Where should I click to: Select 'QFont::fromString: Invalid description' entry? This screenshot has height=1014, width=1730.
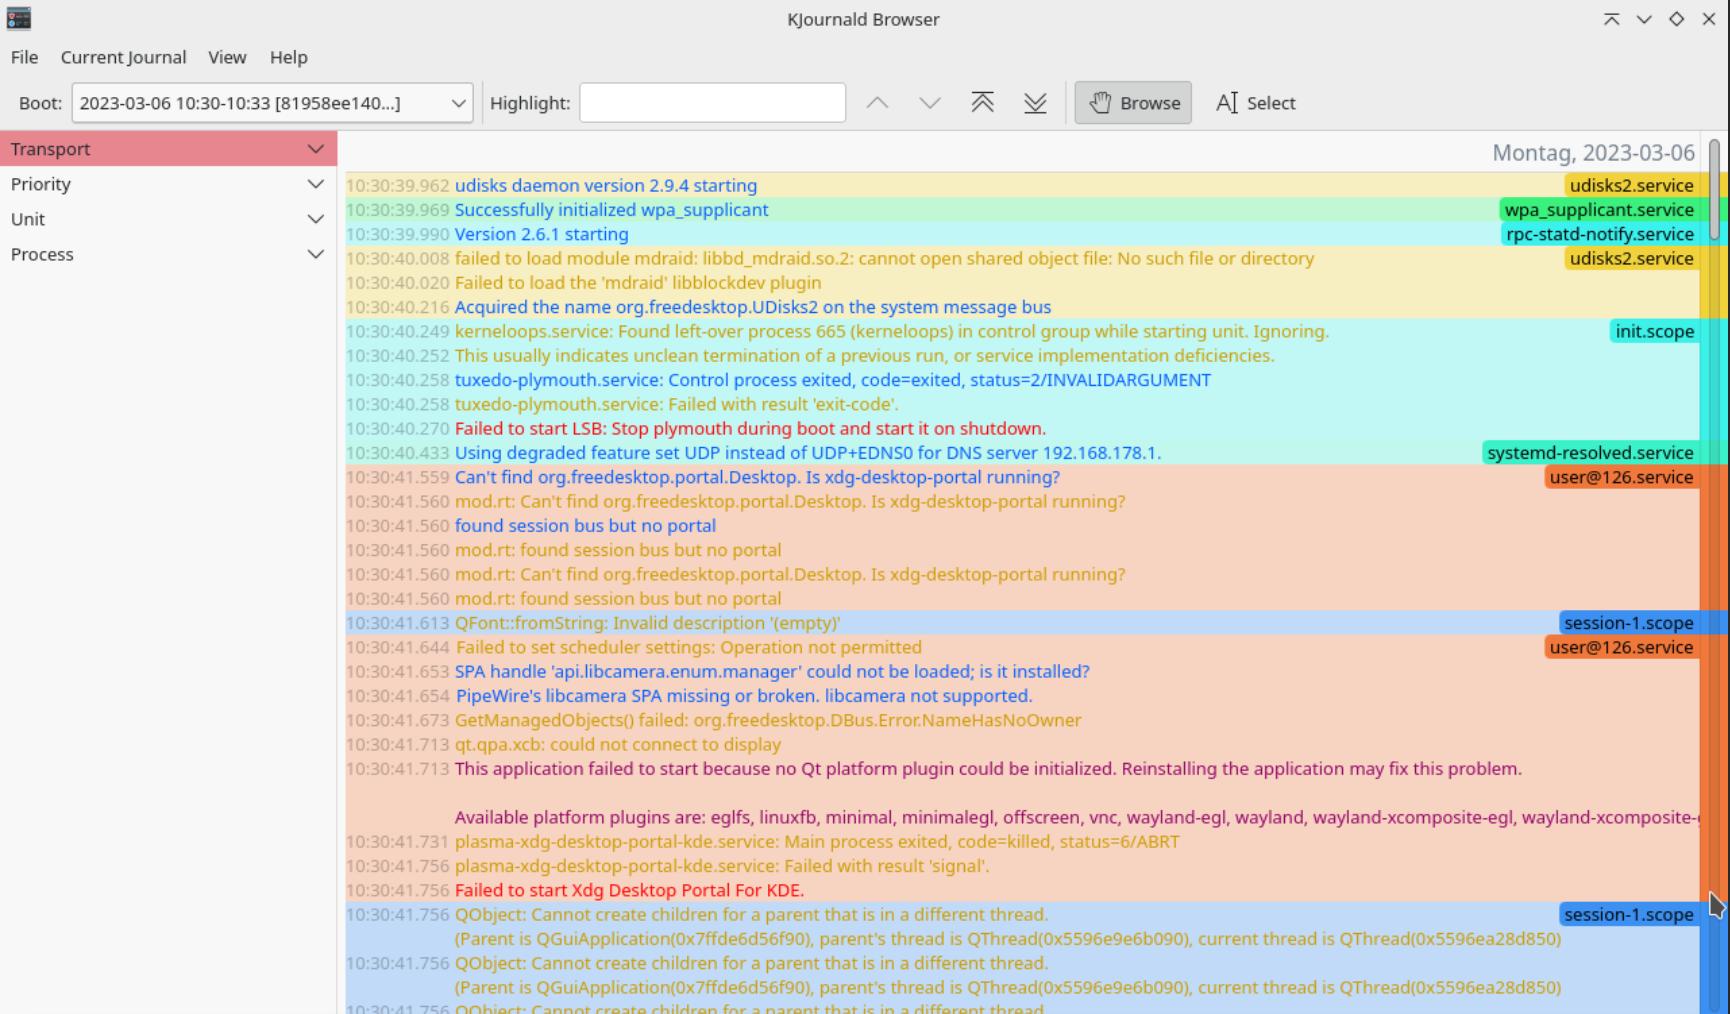click(647, 623)
